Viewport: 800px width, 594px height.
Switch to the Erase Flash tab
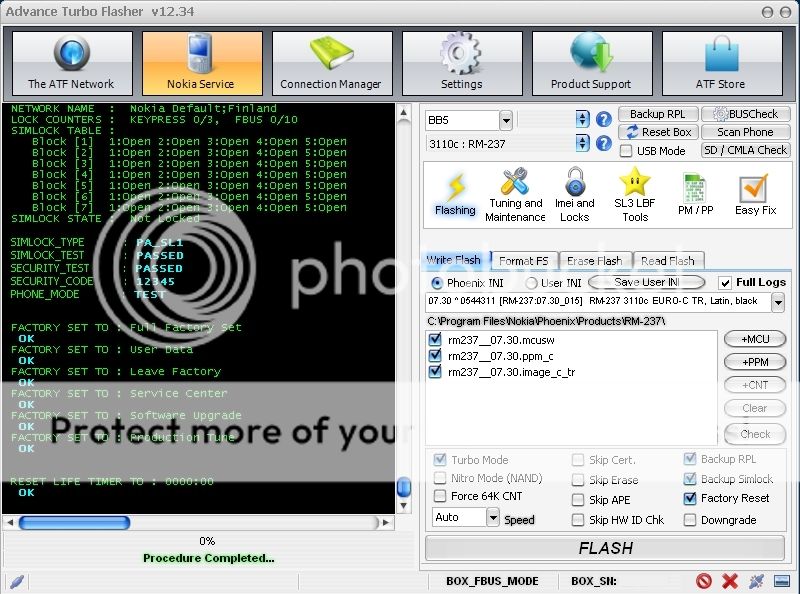595,261
